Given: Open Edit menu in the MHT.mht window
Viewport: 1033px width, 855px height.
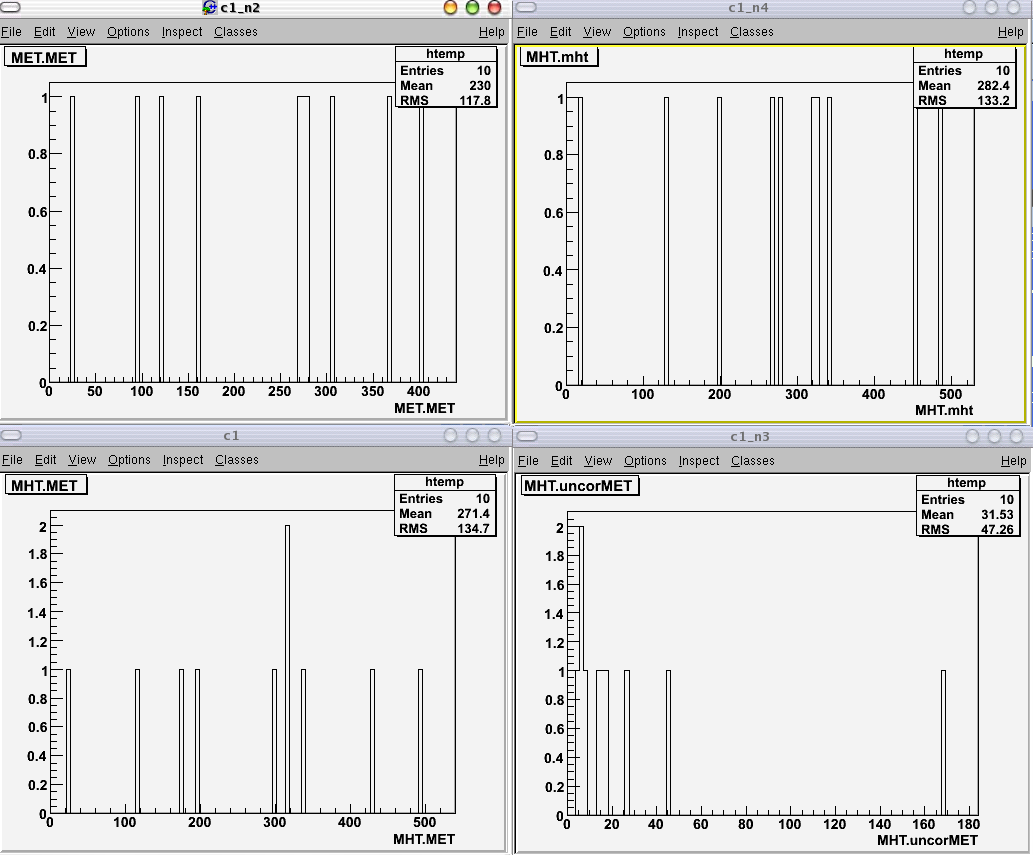Looking at the screenshot, I should point(561,32).
